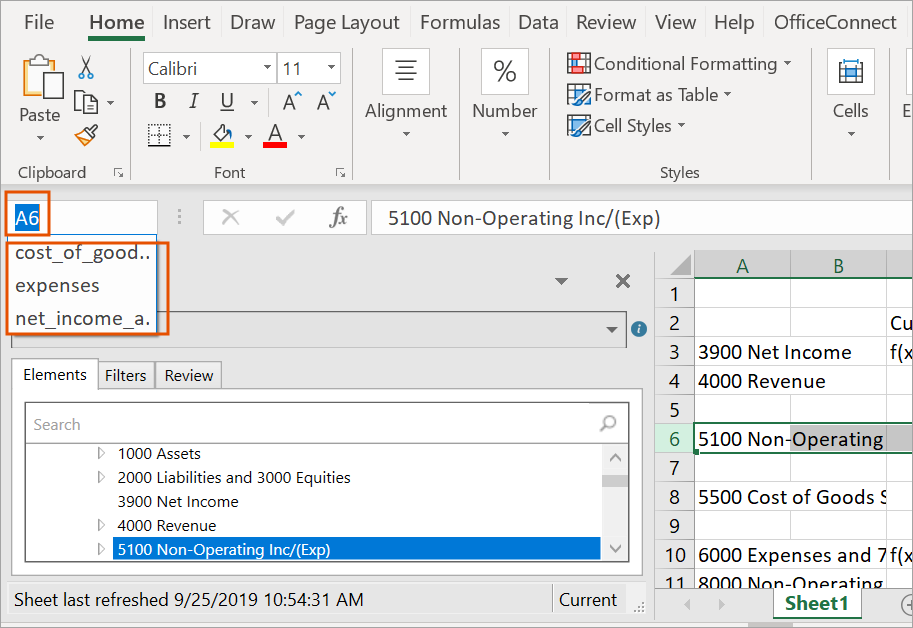Image resolution: width=913 pixels, height=628 pixels.
Task: Apply red font color
Action: (x=275, y=136)
